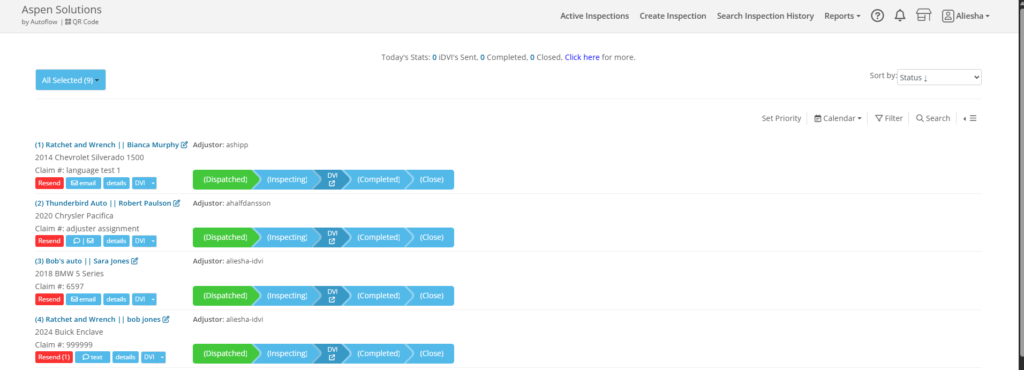Open the Reports menu

(x=842, y=16)
